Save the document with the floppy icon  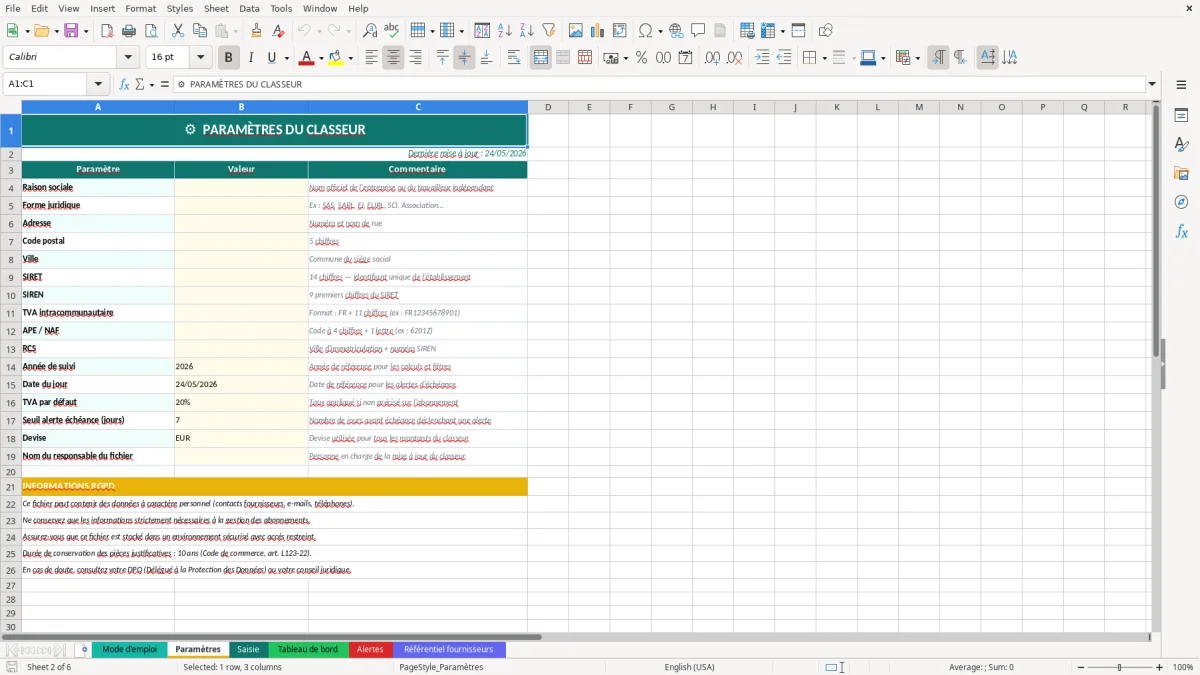[x=70, y=31]
